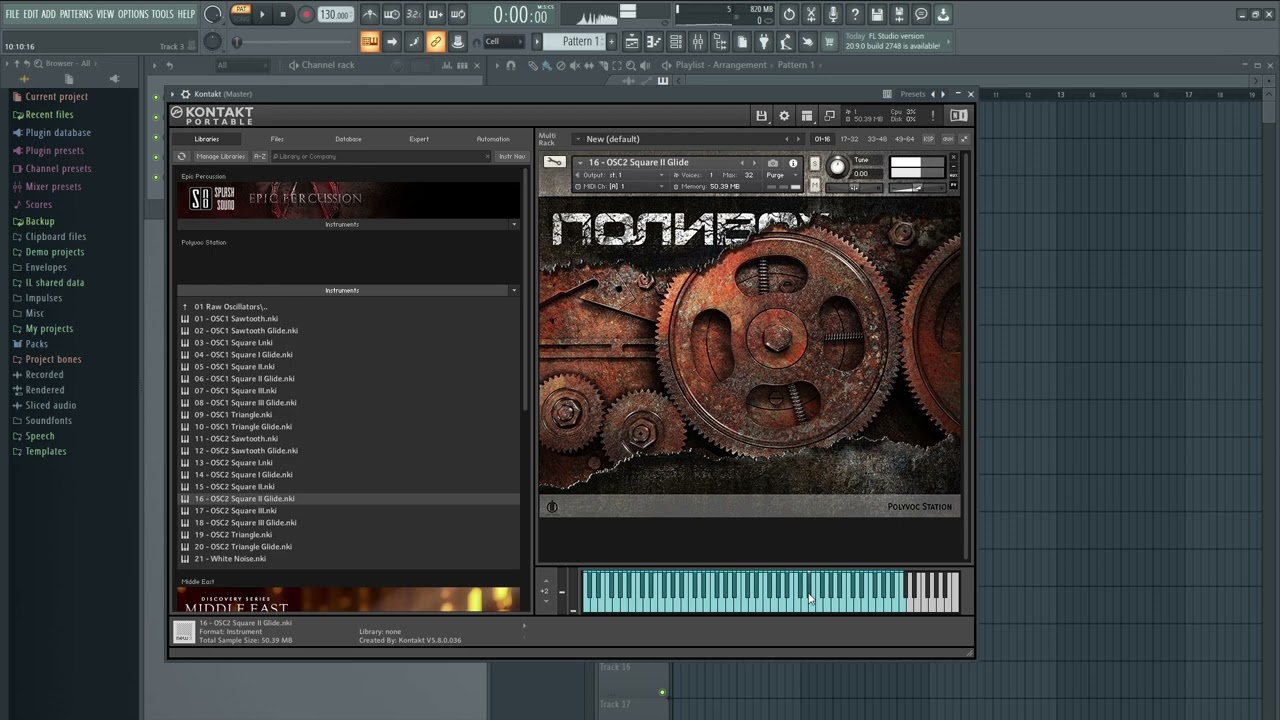This screenshot has height=720, width=1280.
Task: Open the Purge dropdown menu
Action: pos(781,175)
